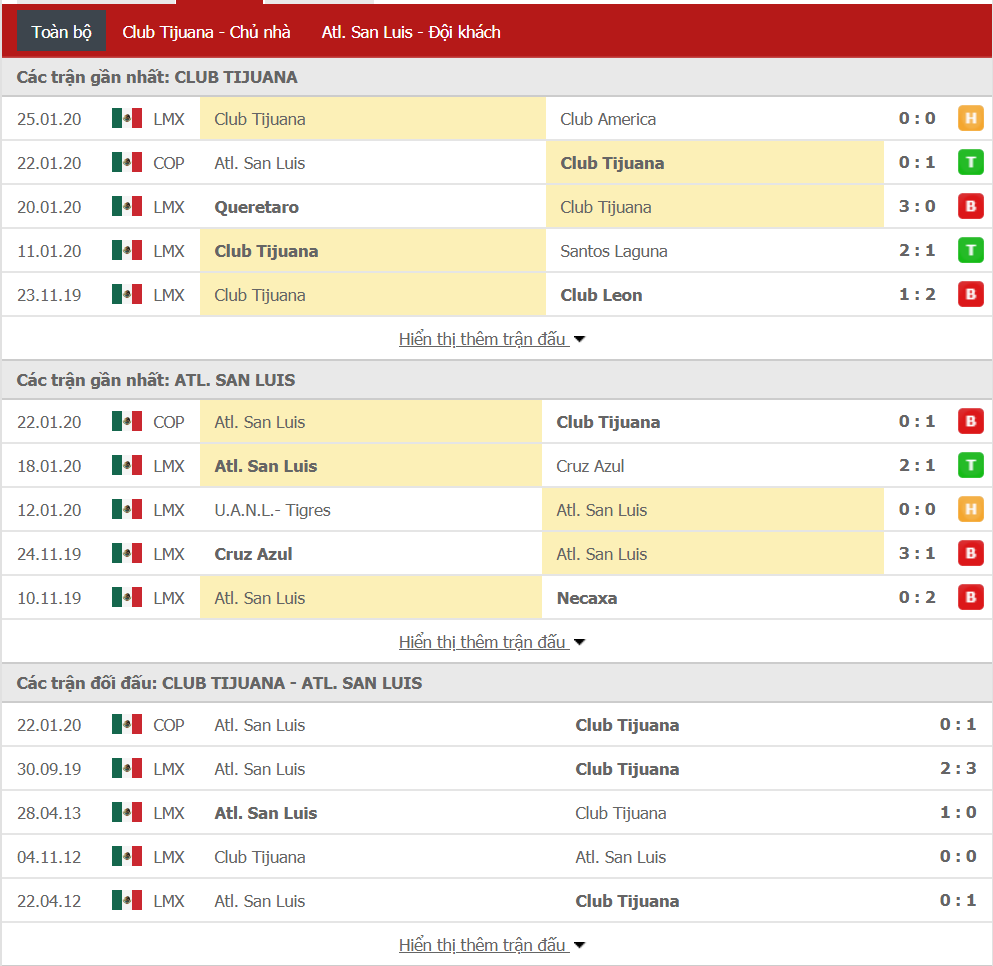Click the T win badge for San Luis vs Cruz Azul 18.01.20
The image size is (993, 966).
point(970,466)
